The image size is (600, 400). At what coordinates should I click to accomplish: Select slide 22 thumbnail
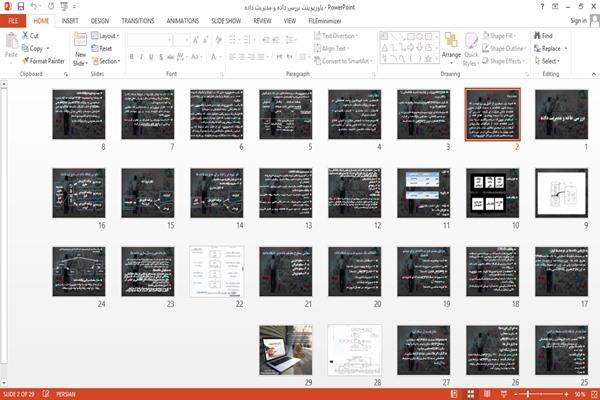(217, 271)
